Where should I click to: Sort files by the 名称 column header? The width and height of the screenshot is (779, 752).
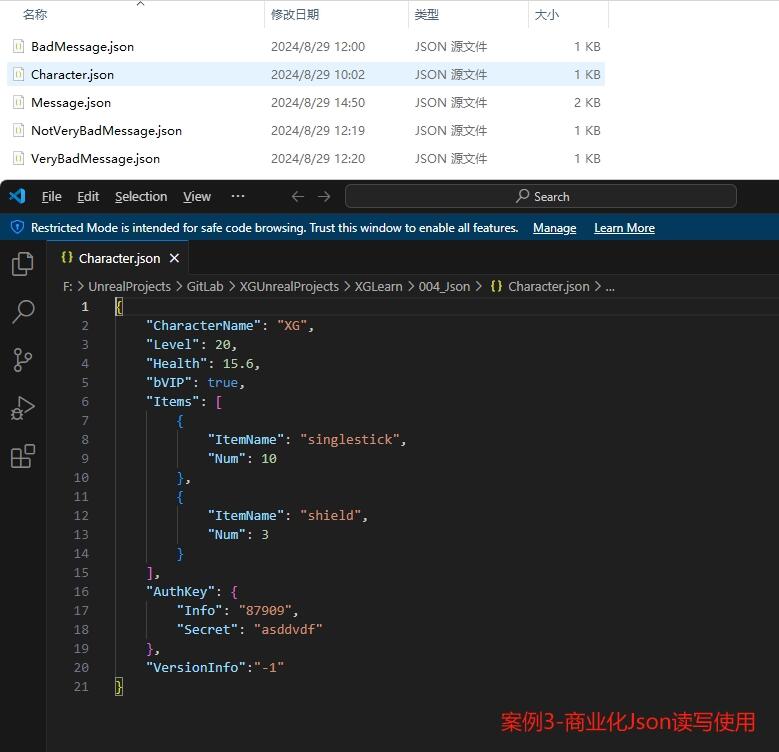click(35, 15)
